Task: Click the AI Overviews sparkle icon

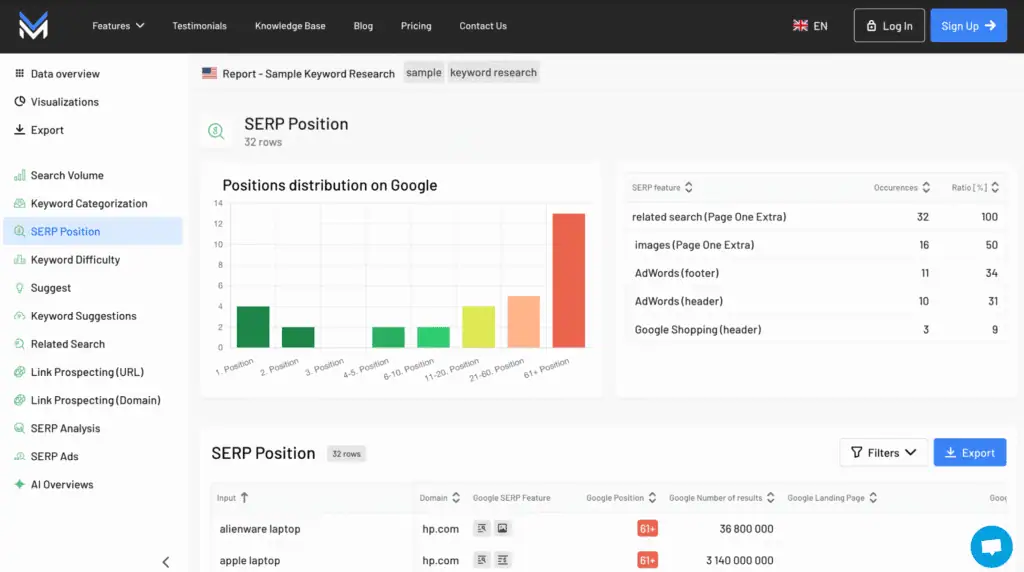Action: (x=20, y=485)
